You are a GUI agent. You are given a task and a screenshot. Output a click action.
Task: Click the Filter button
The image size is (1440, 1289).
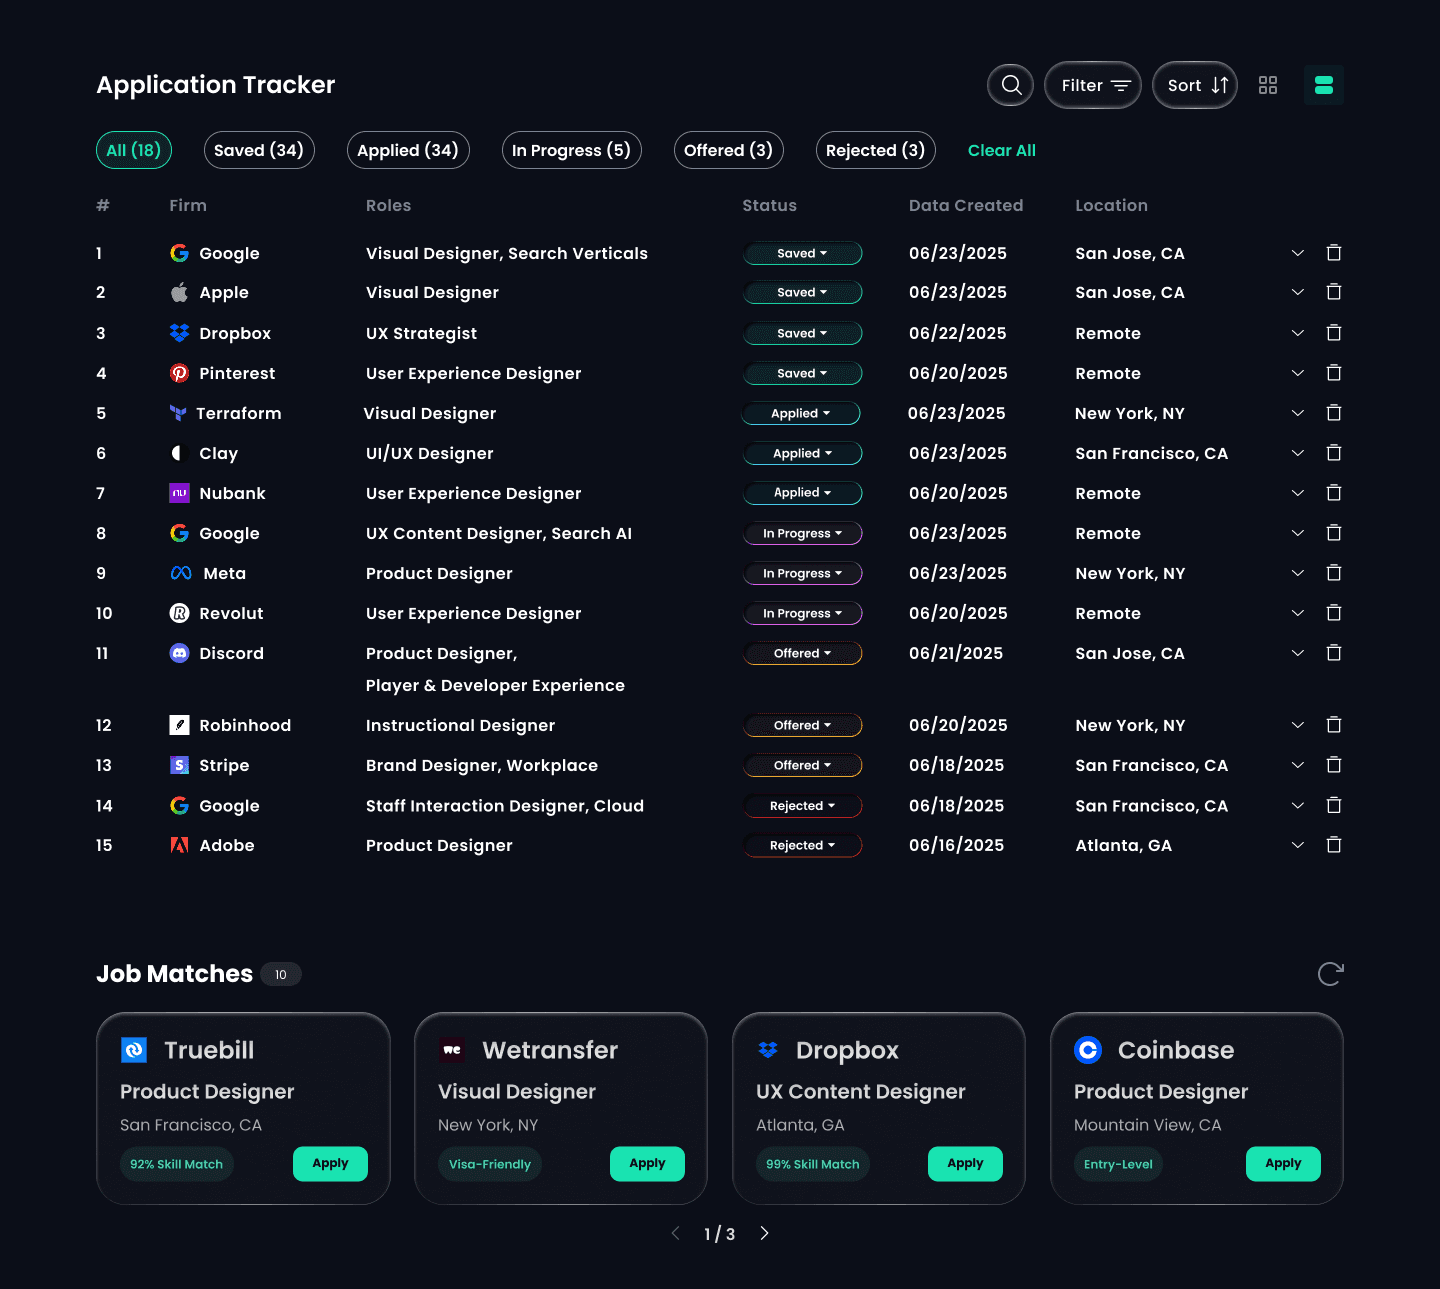point(1093,85)
